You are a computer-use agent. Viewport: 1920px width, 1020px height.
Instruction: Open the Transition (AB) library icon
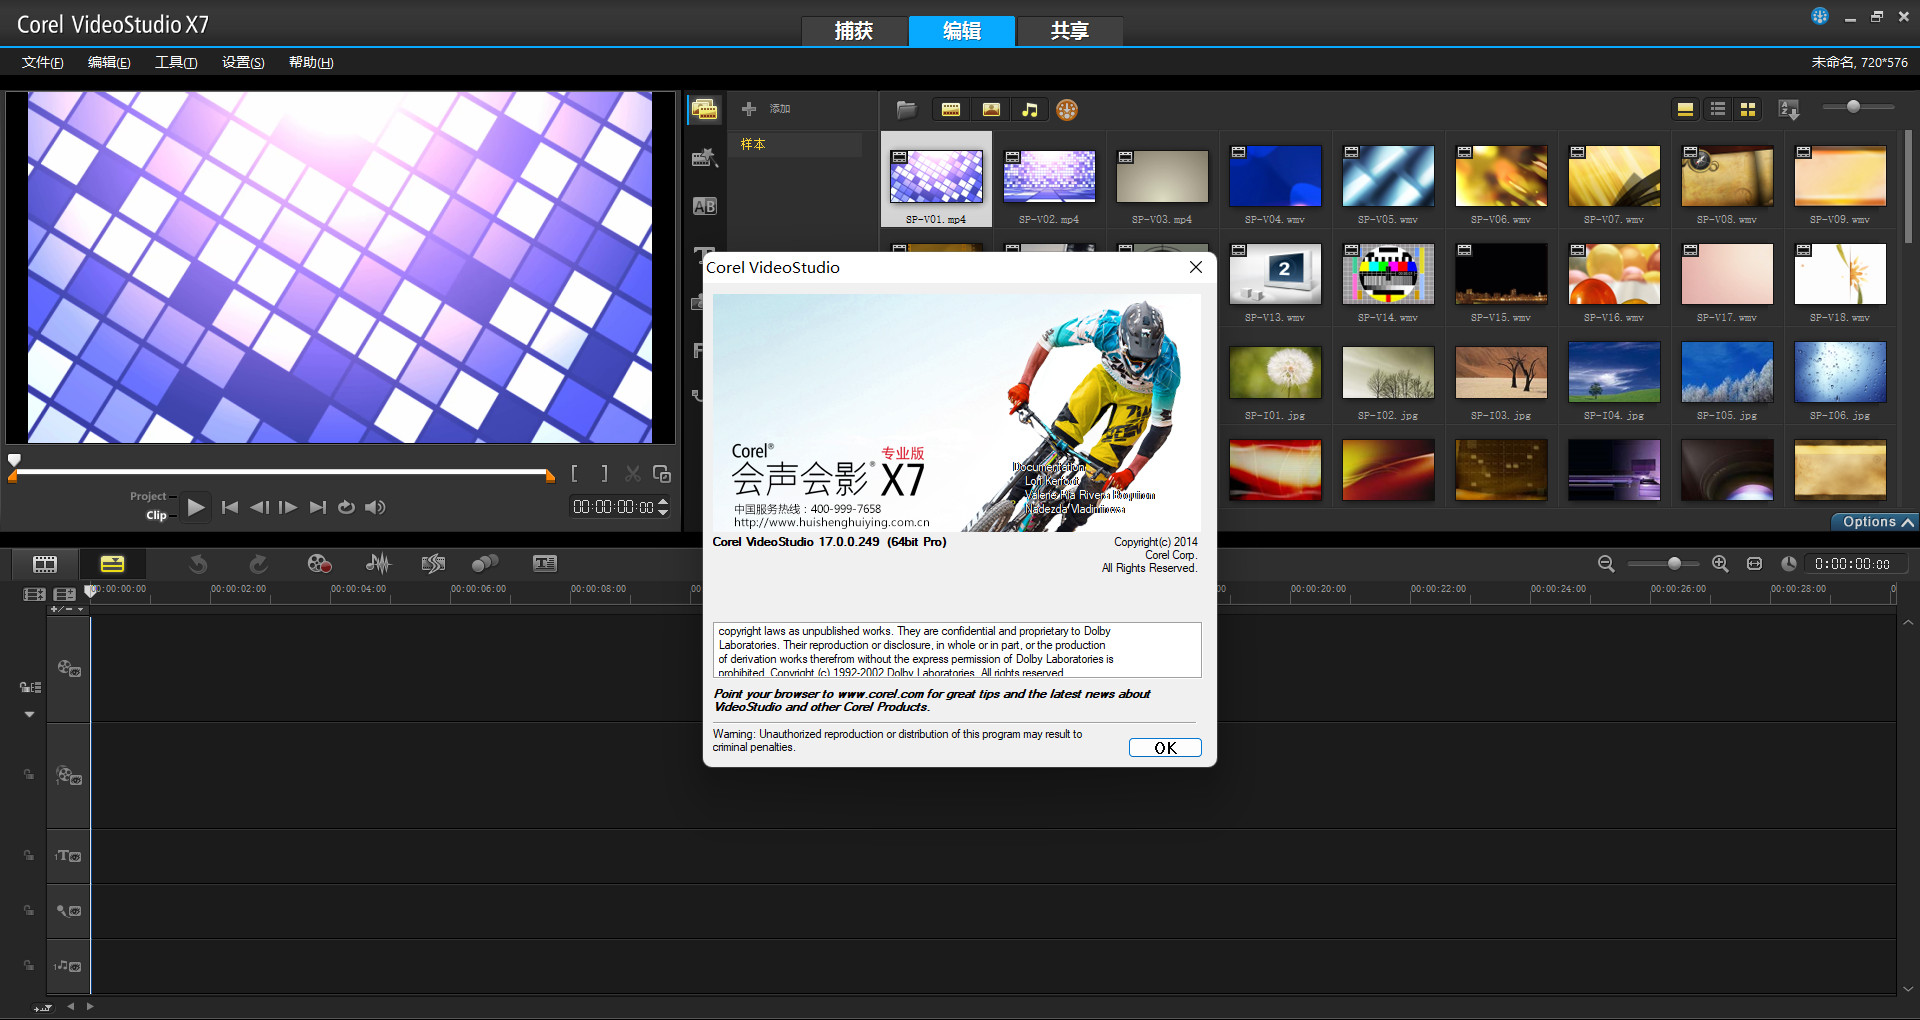(705, 206)
